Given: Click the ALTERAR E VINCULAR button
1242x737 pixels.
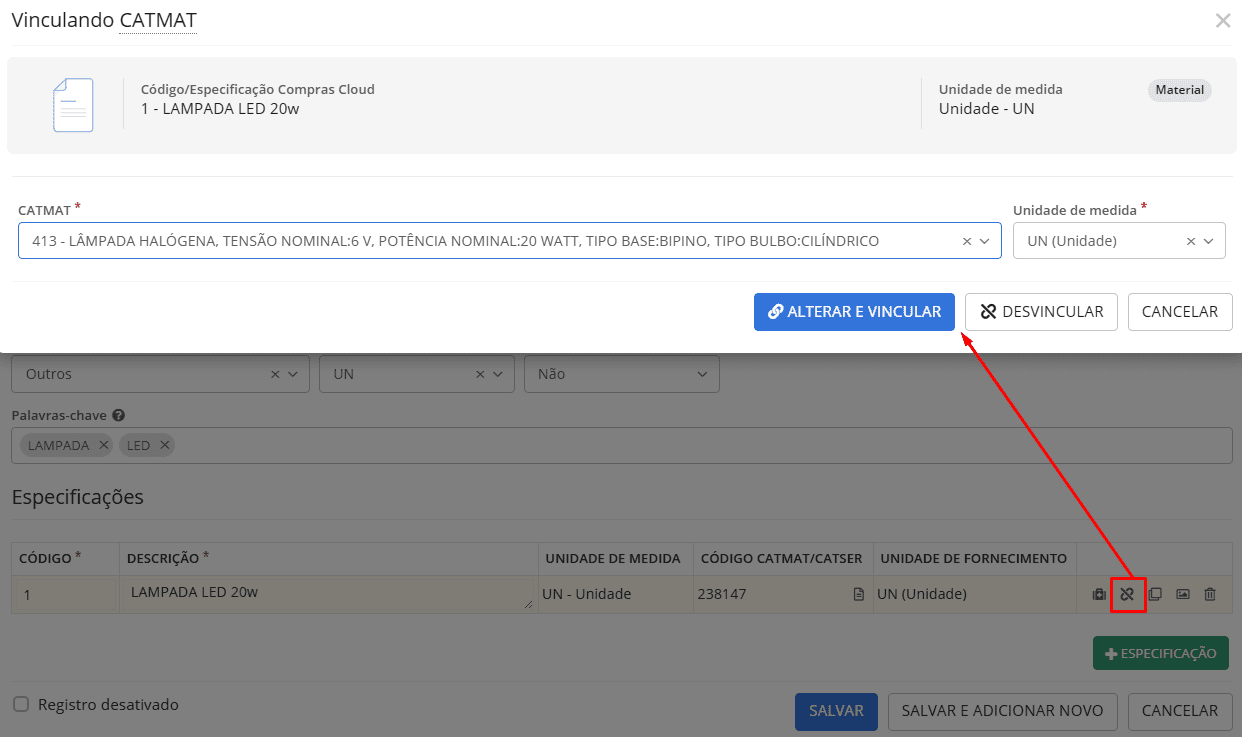Looking at the screenshot, I should (854, 312).
